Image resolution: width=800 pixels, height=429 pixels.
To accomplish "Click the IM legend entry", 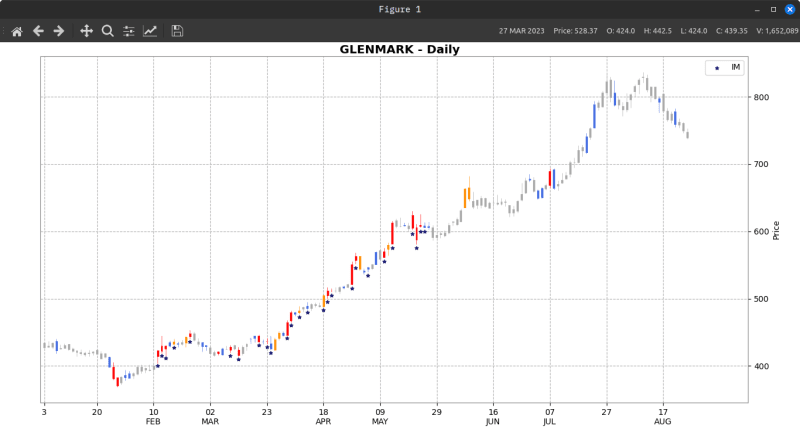I will 725,67.
